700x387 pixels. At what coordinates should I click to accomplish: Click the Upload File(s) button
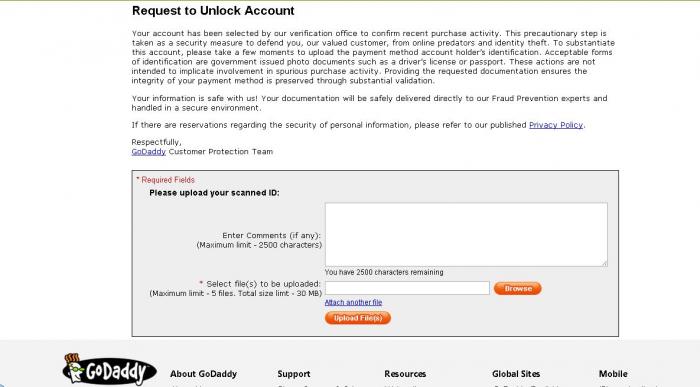pos(358,318)
